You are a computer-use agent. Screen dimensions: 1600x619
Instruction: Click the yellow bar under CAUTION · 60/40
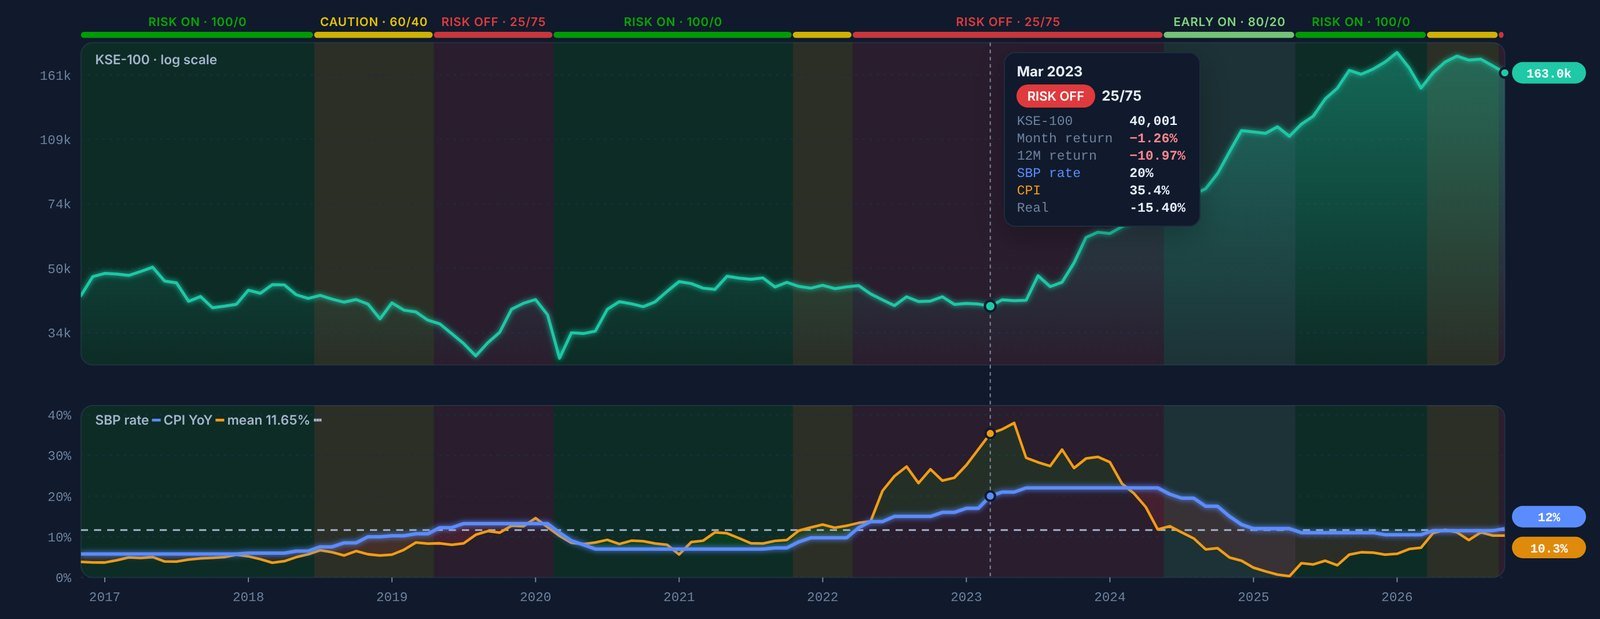point(373,35)
